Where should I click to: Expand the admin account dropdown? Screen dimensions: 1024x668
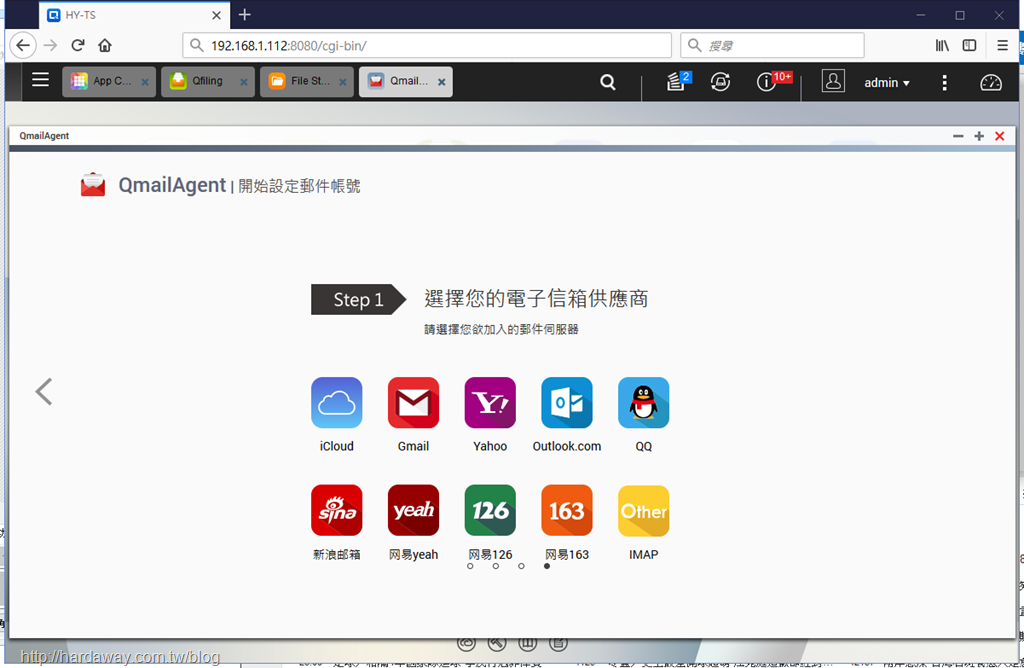[x=887, y=83]
